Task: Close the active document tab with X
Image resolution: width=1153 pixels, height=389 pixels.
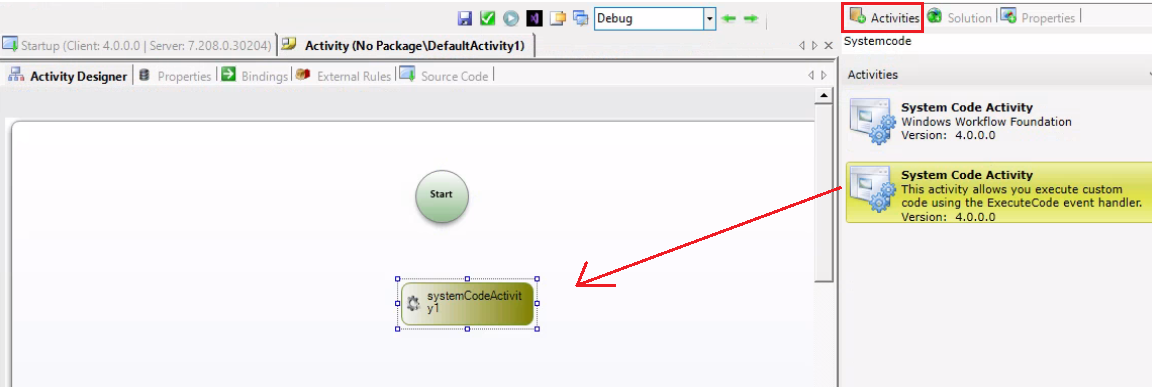Action: [x=829, y=46]
